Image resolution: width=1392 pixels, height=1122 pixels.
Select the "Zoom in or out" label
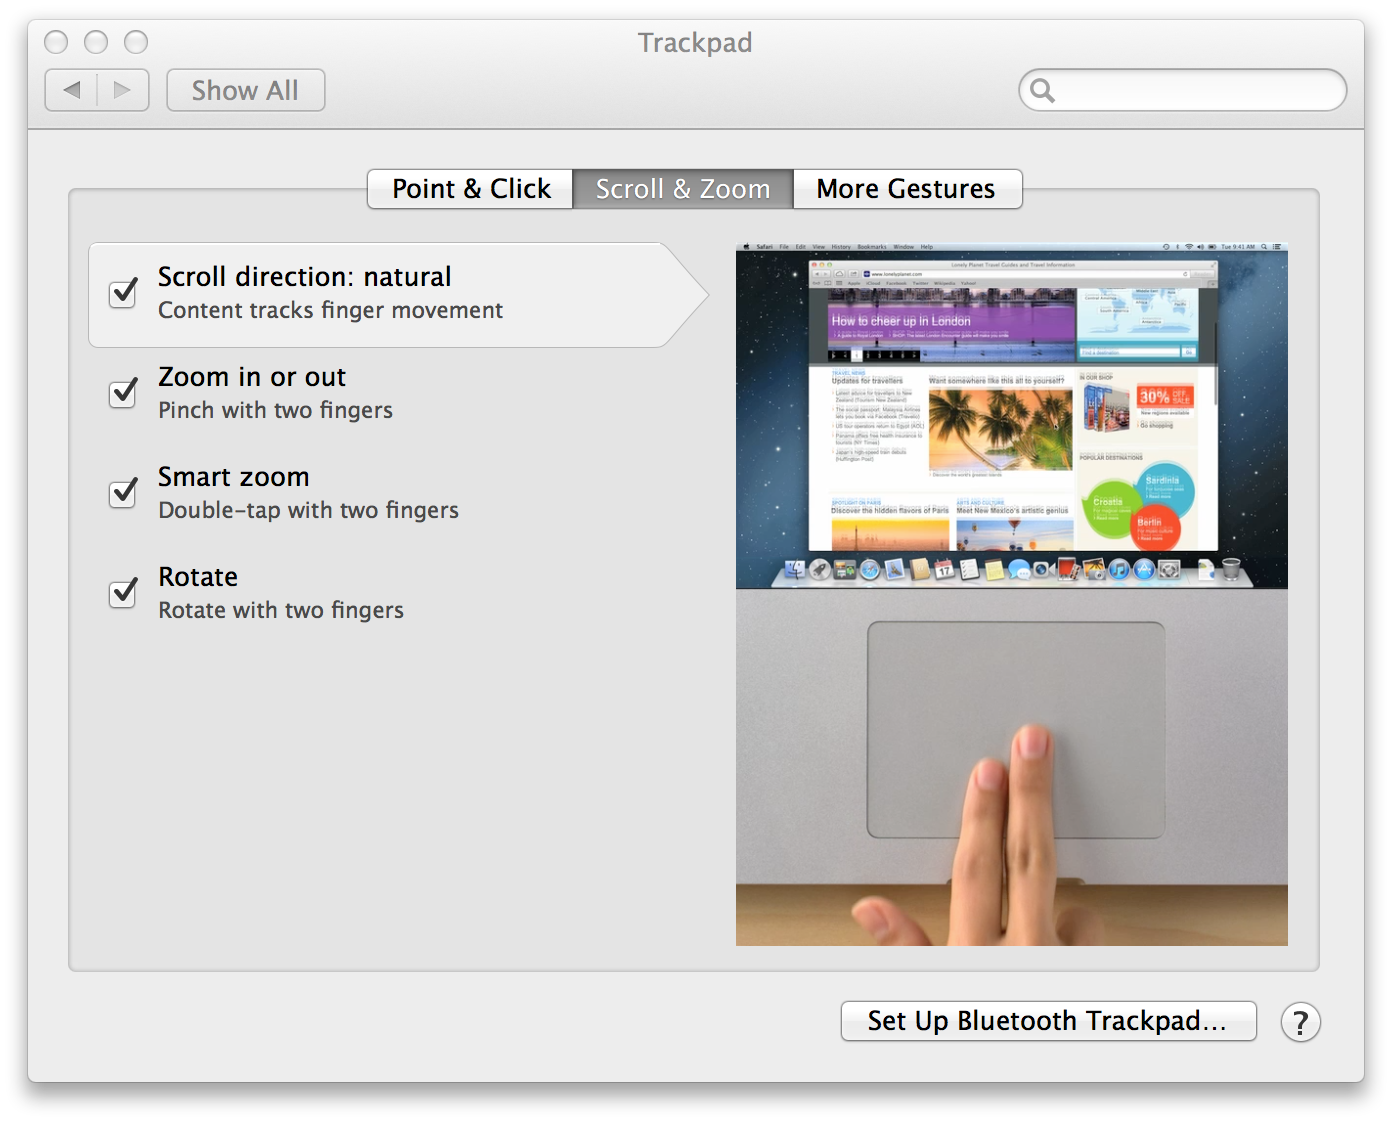pos(252,377)
